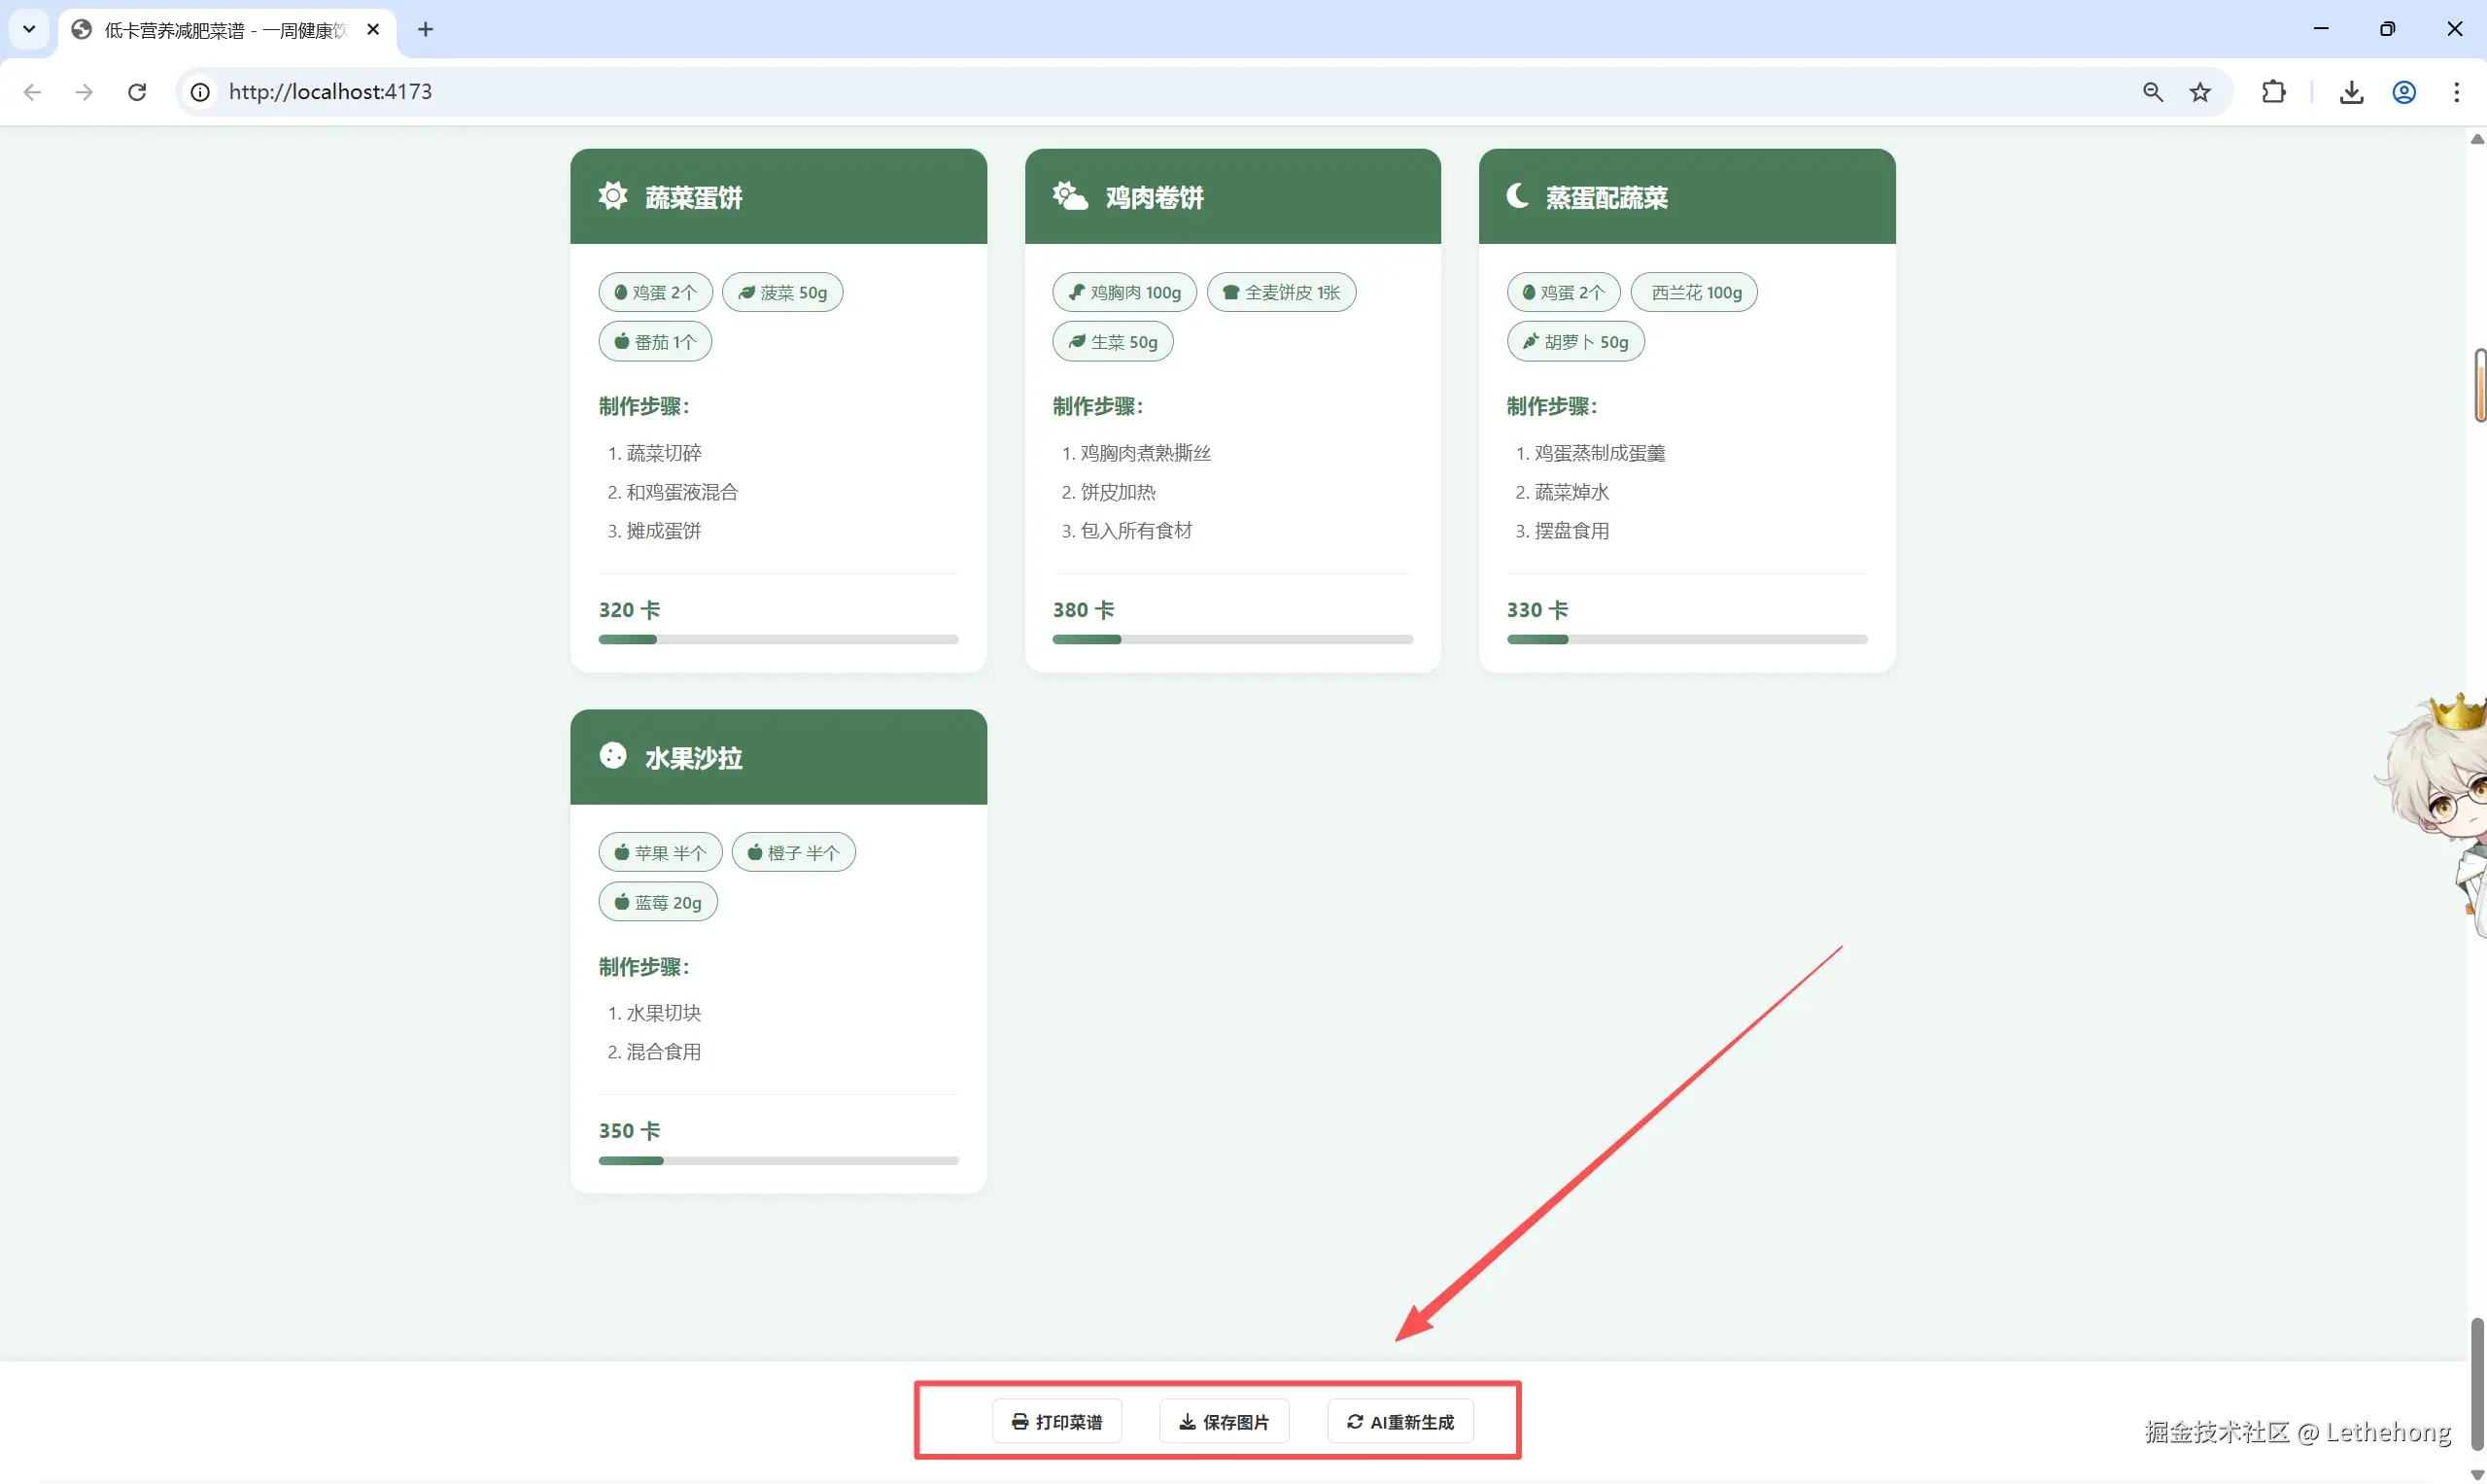Click the 保存图片 button

click(1224, 1422)
